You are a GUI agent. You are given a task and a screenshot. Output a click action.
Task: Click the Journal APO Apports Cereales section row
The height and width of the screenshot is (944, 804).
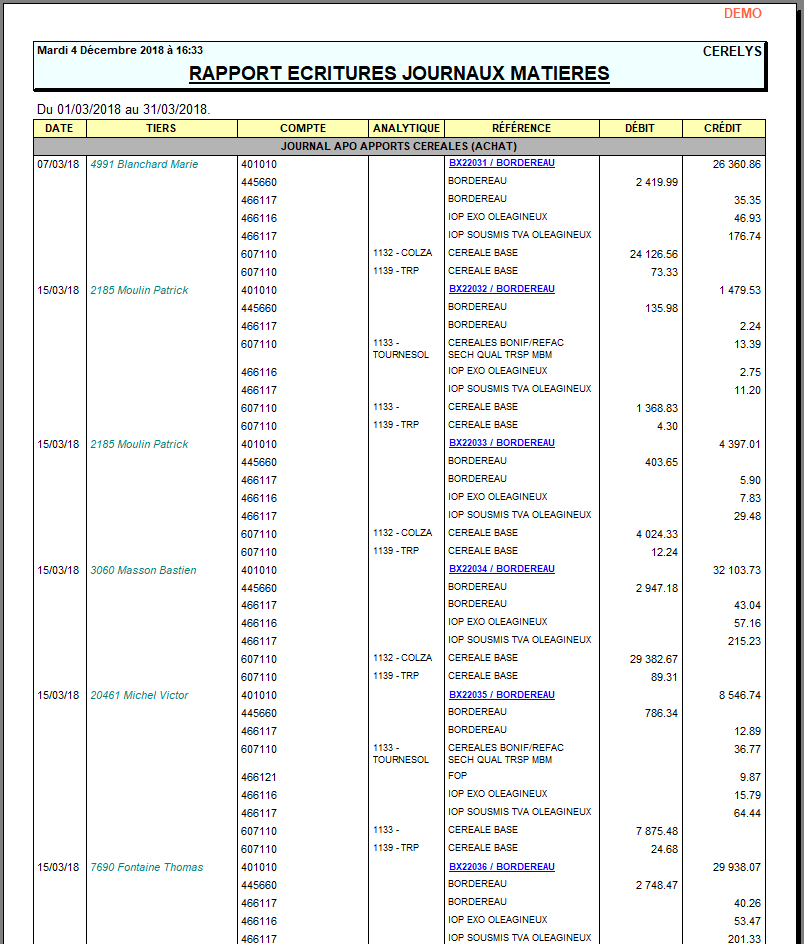coord(399,146)
